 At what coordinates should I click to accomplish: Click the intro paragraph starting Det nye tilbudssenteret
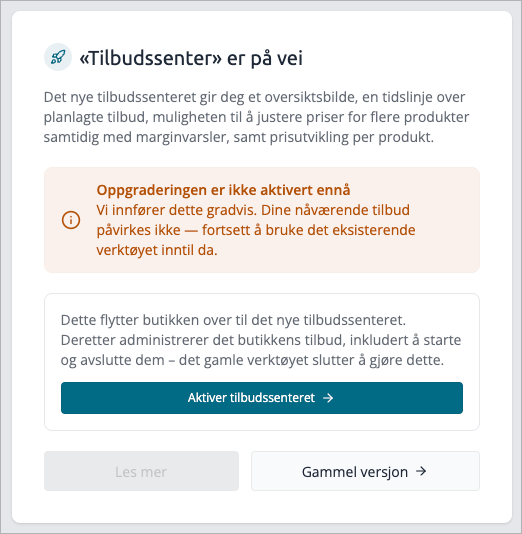[256, 117]
